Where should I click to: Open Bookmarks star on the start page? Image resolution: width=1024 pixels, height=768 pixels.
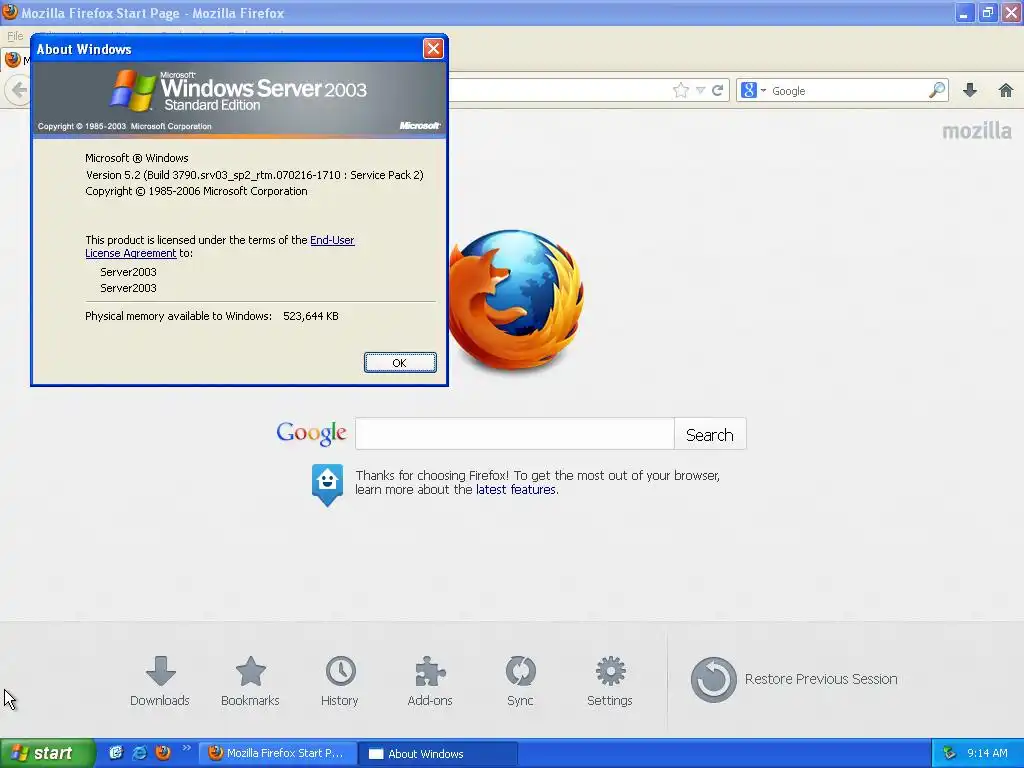(x=250, y=681)
